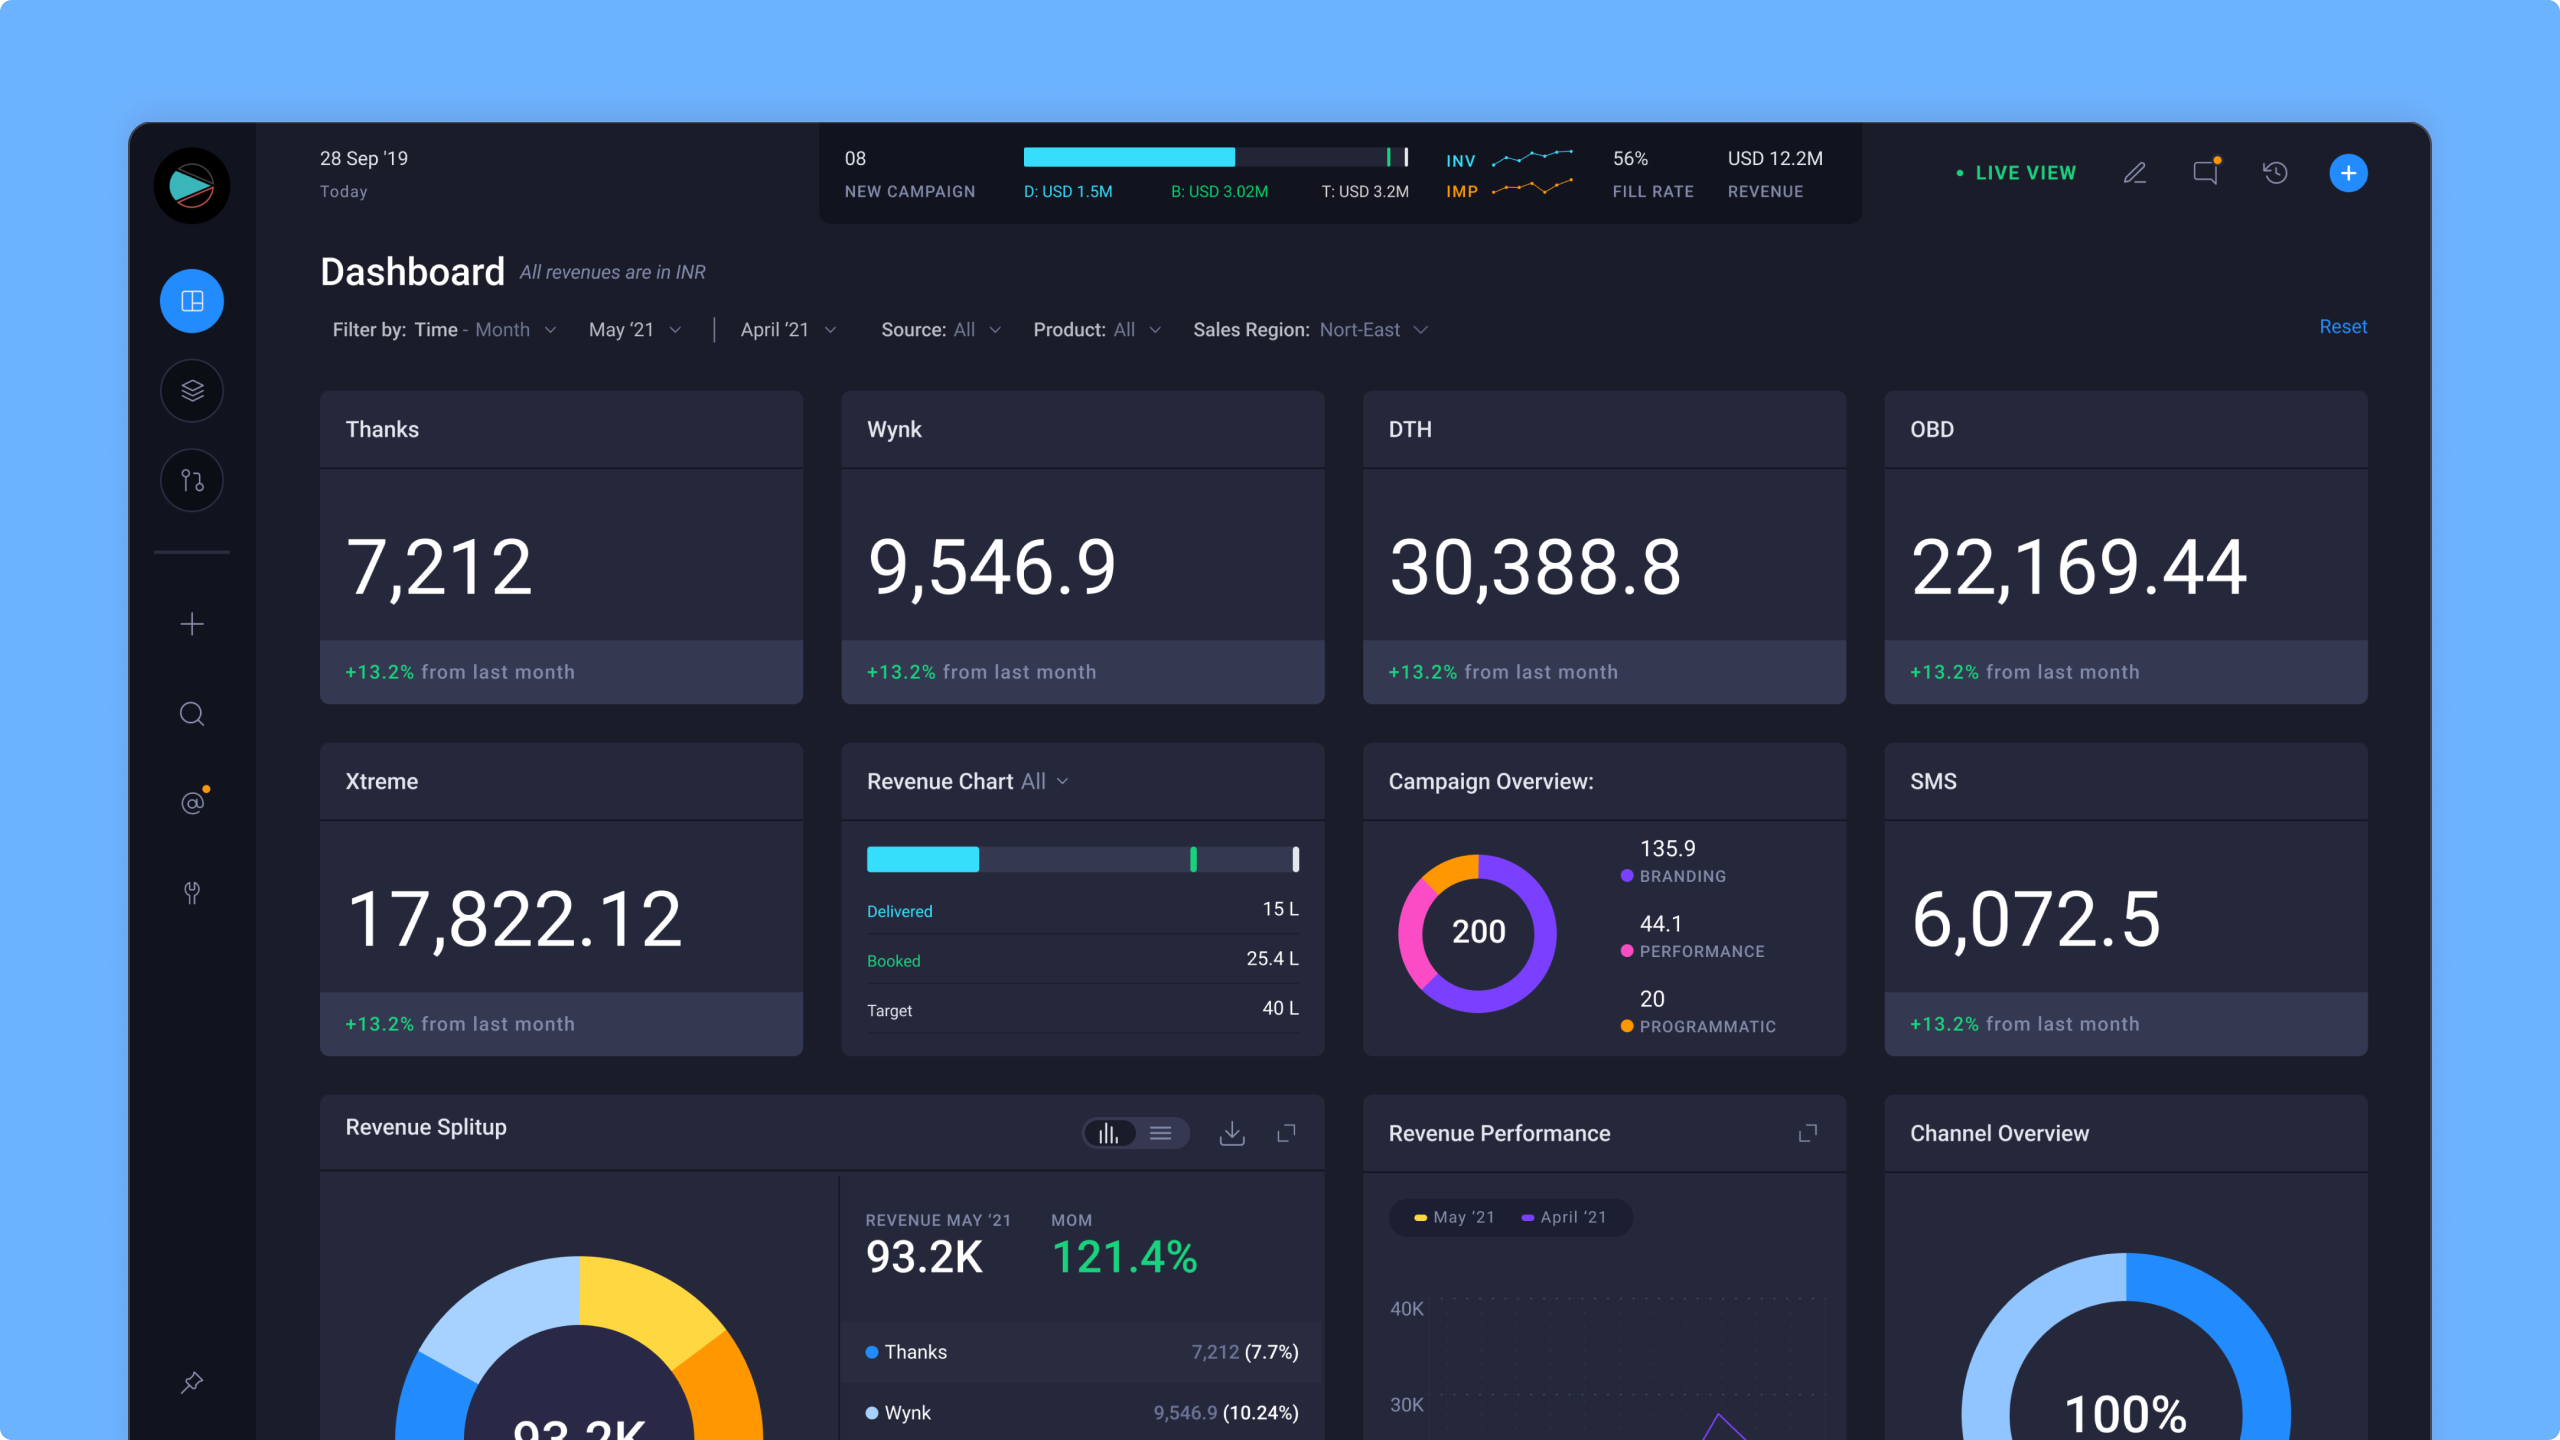Click the app logo in the sidebar
Viewport: 2560px width, 1440px height.
click(192, 186)
